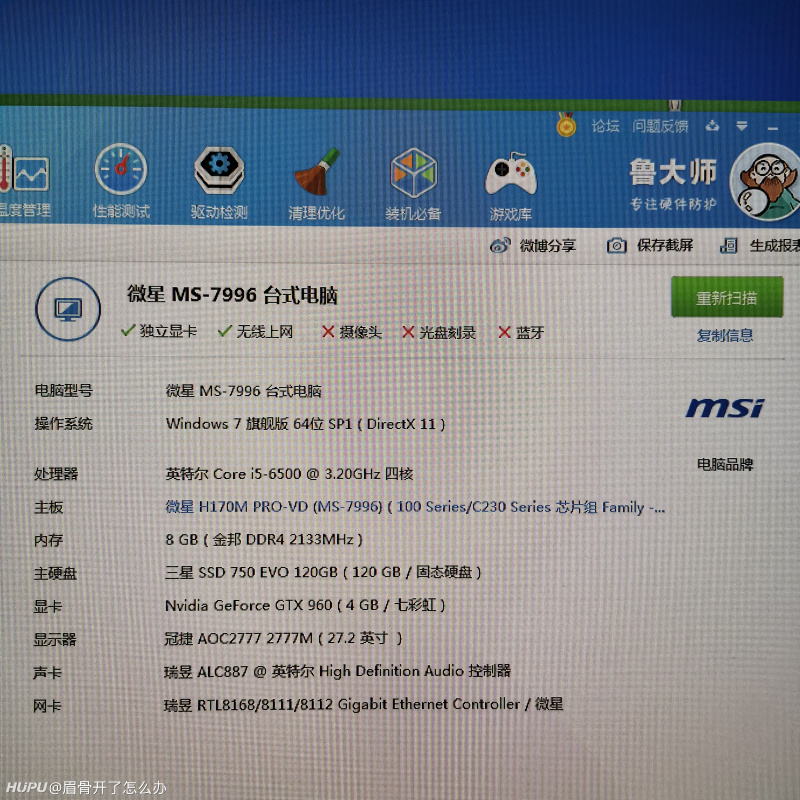Open the 游戏库 game library
800x800 pixels.
(x=510, y=180)
